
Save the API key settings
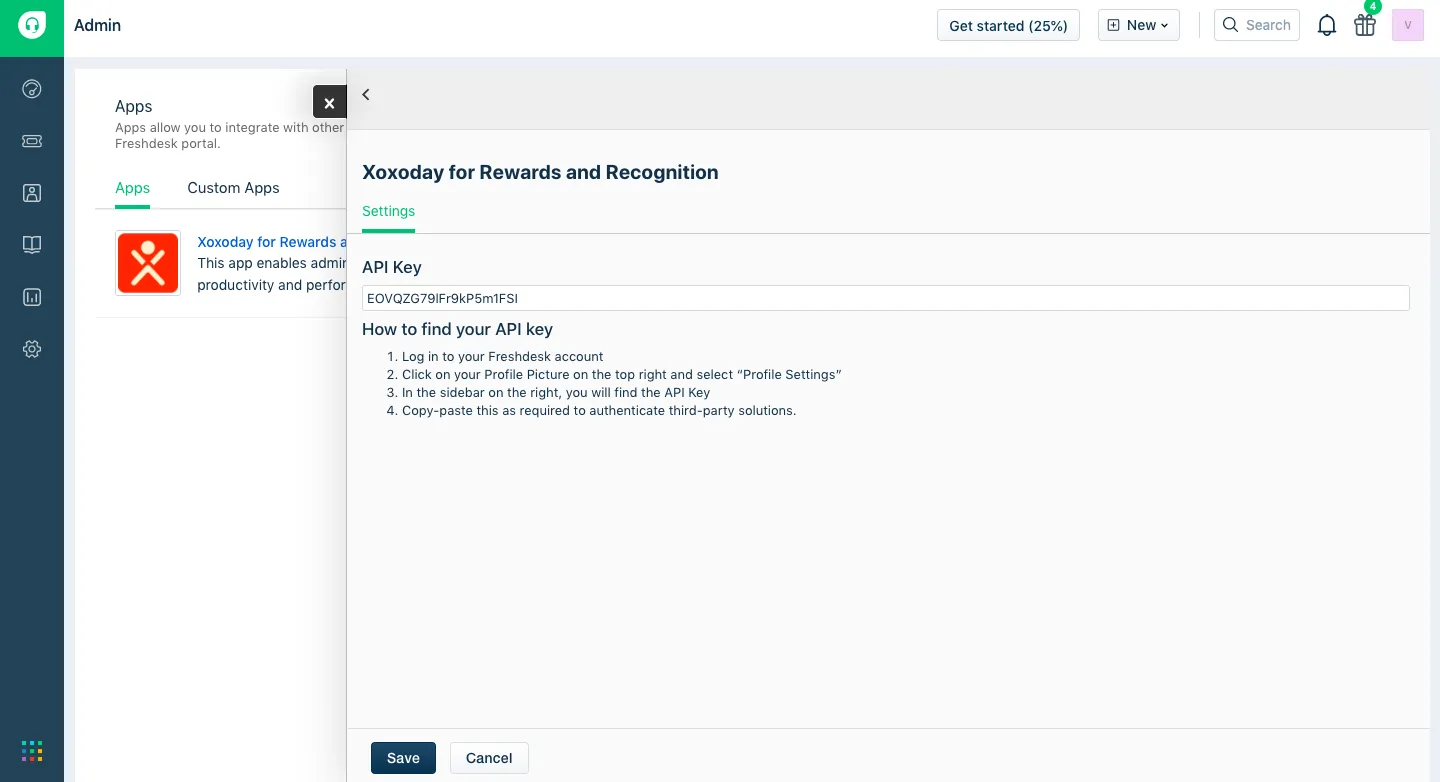coord(403,758)
